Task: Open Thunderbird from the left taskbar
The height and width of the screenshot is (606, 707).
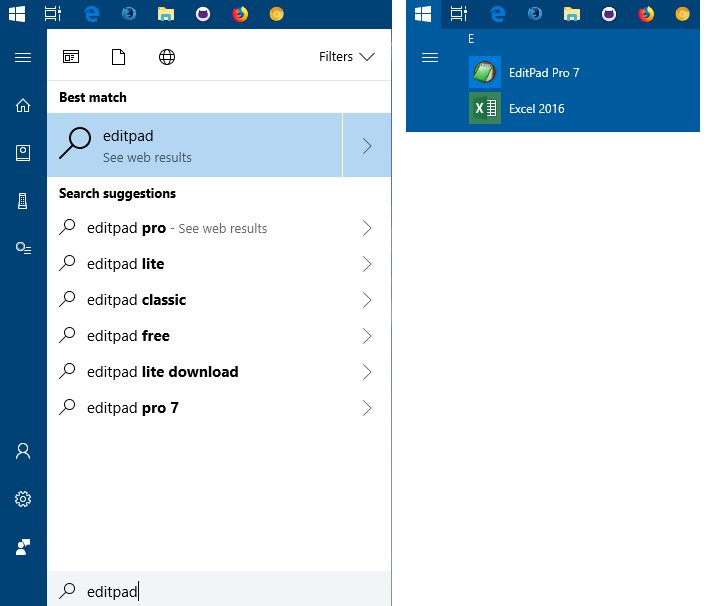Action: pos(129,14)
